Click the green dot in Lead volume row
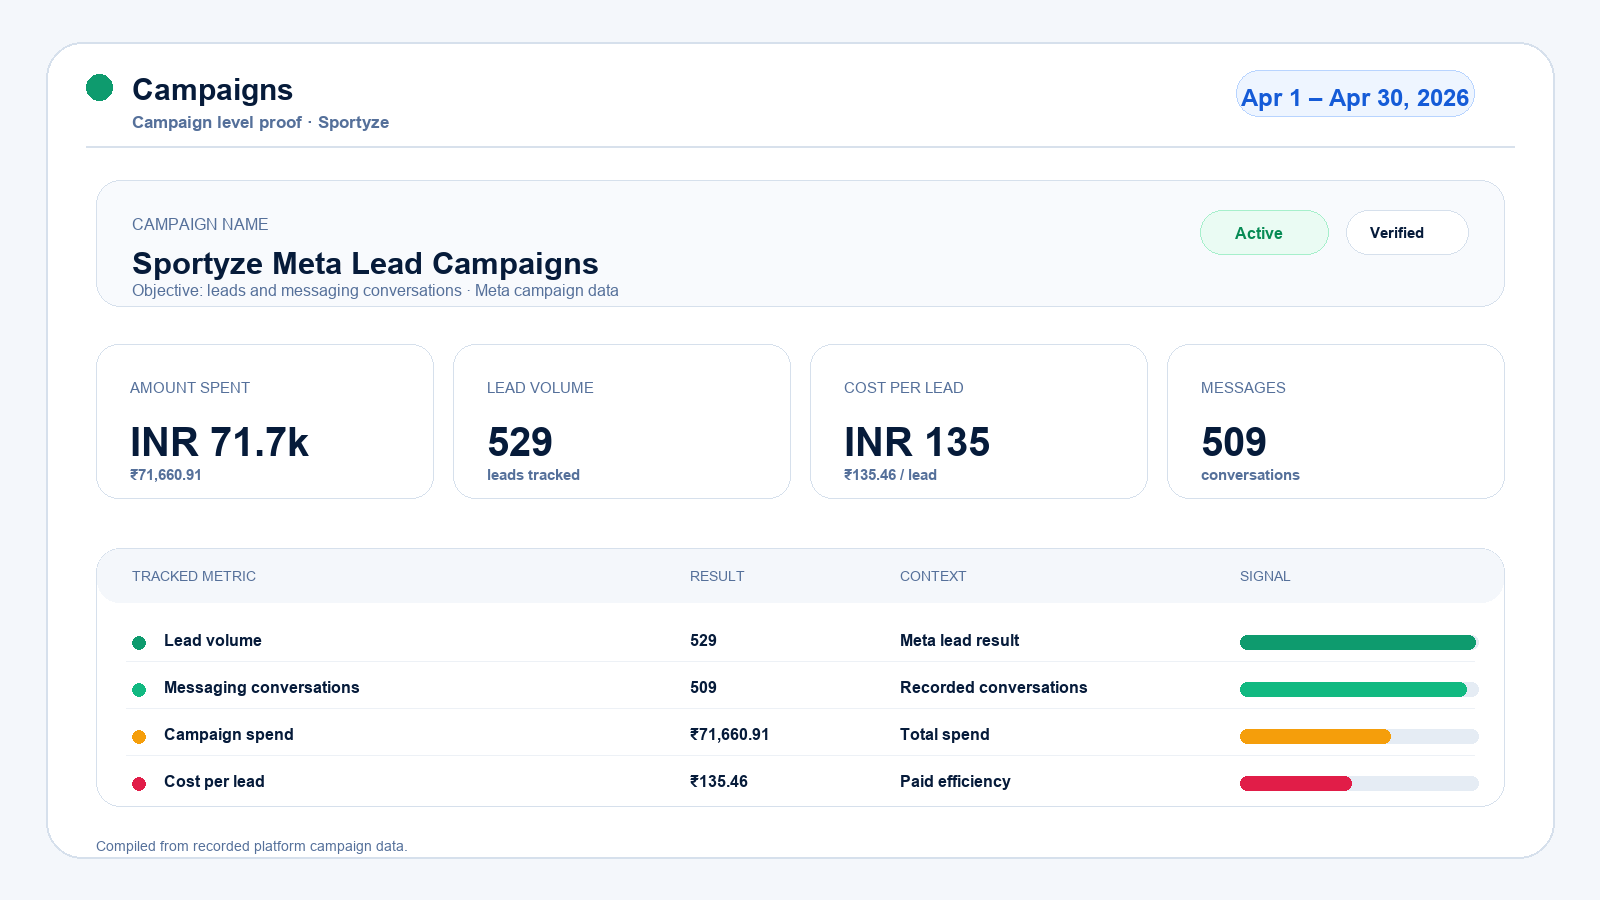 click(x=139, y=643)
